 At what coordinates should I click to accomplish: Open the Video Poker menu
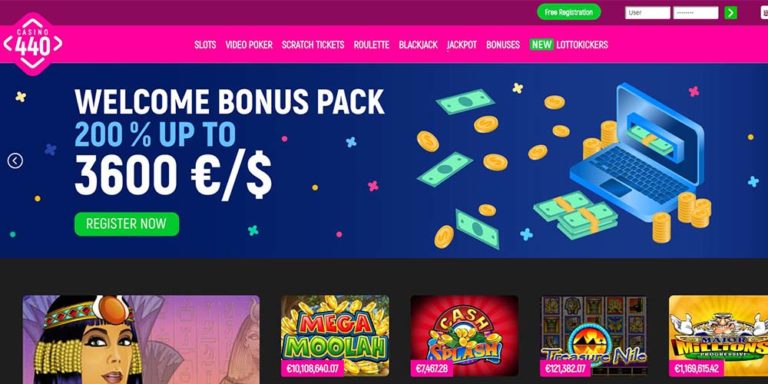click(x=249, y=45)
